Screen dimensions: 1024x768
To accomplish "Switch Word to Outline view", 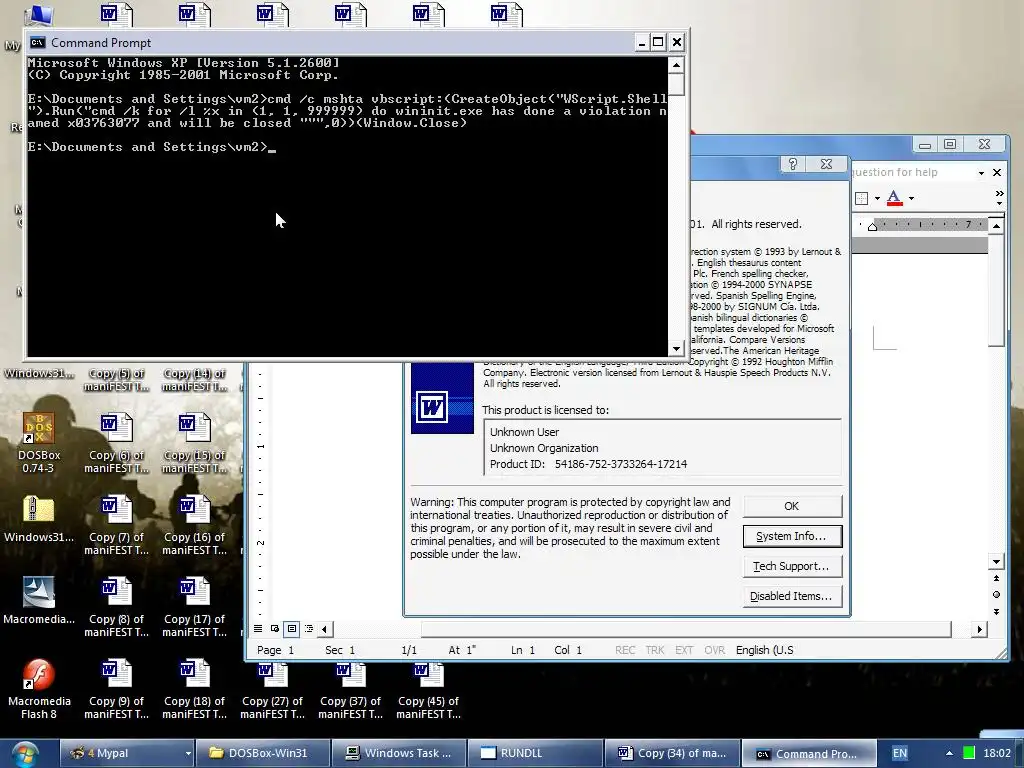I will click(309, 629).
